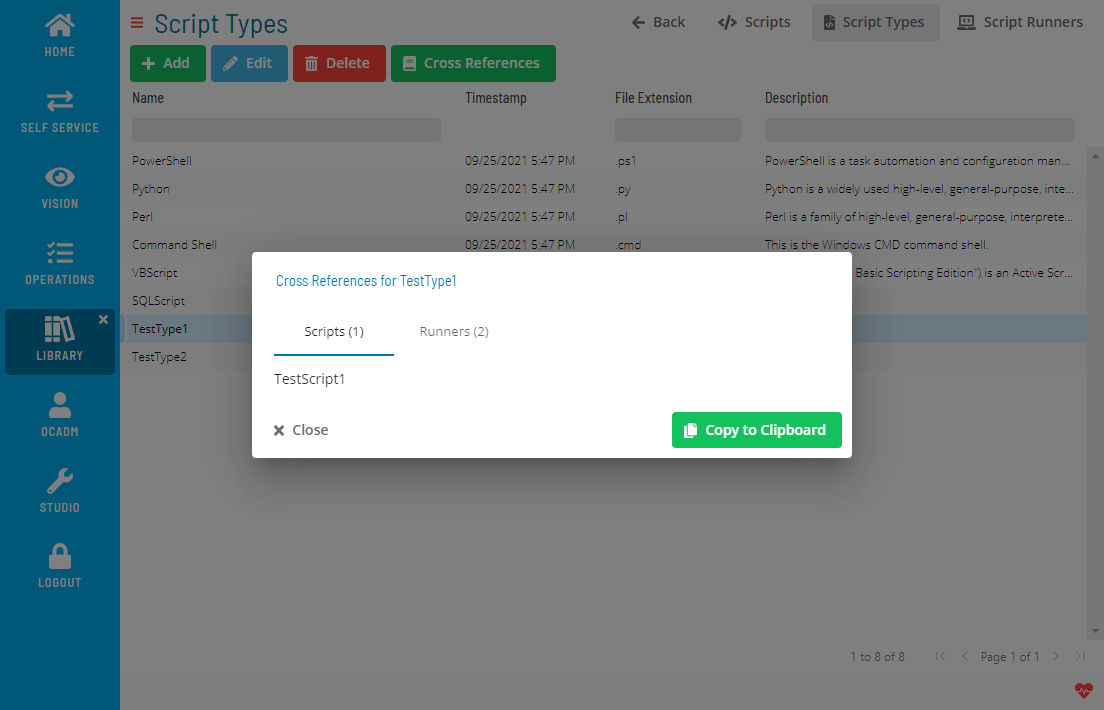Screen dimensions: 1104x710
Task: Select the Self Service sidebar icon
Action: [59, 110]
